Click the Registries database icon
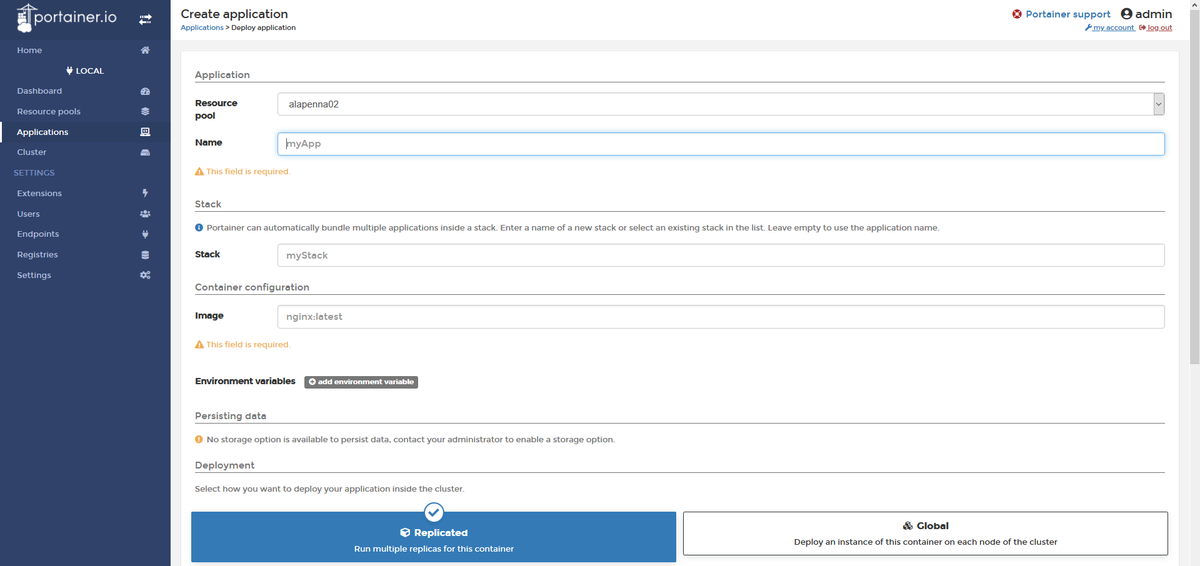The height and width of the screenshot is (566, 1200). pyautogui.click(x=145, y=255)
